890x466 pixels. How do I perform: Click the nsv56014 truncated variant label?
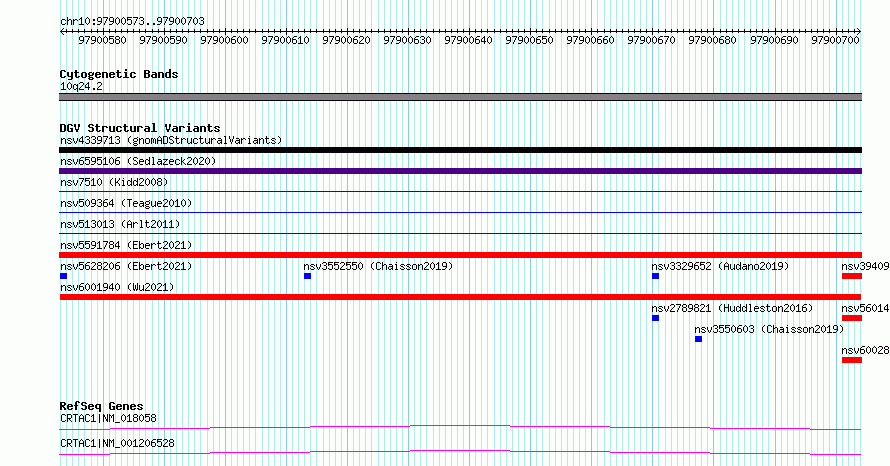point(865,308)
